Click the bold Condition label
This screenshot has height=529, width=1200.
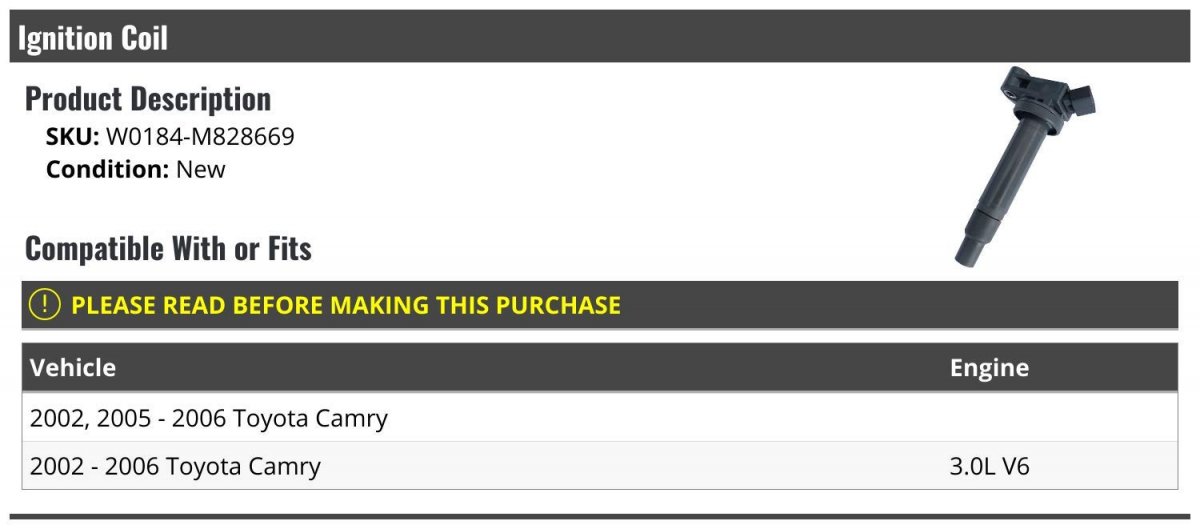[x=108, y=169]
